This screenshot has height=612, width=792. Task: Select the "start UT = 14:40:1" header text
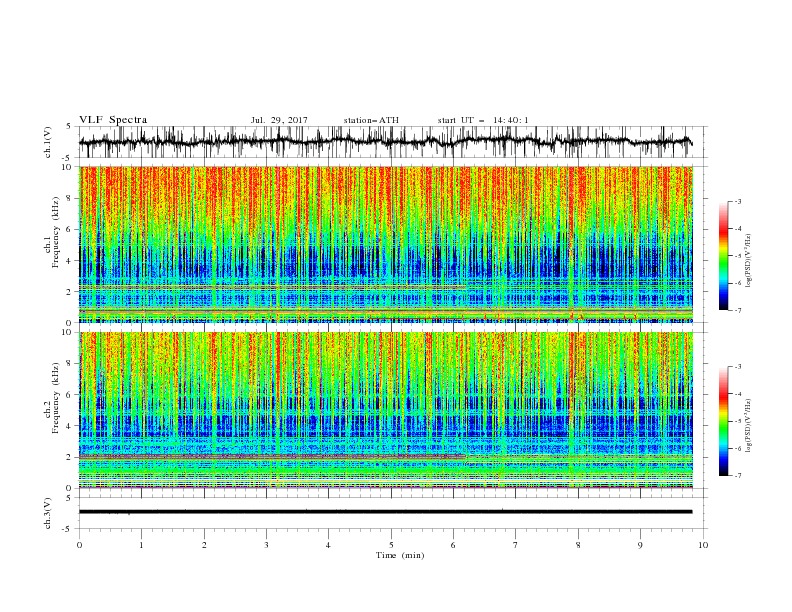483,120
